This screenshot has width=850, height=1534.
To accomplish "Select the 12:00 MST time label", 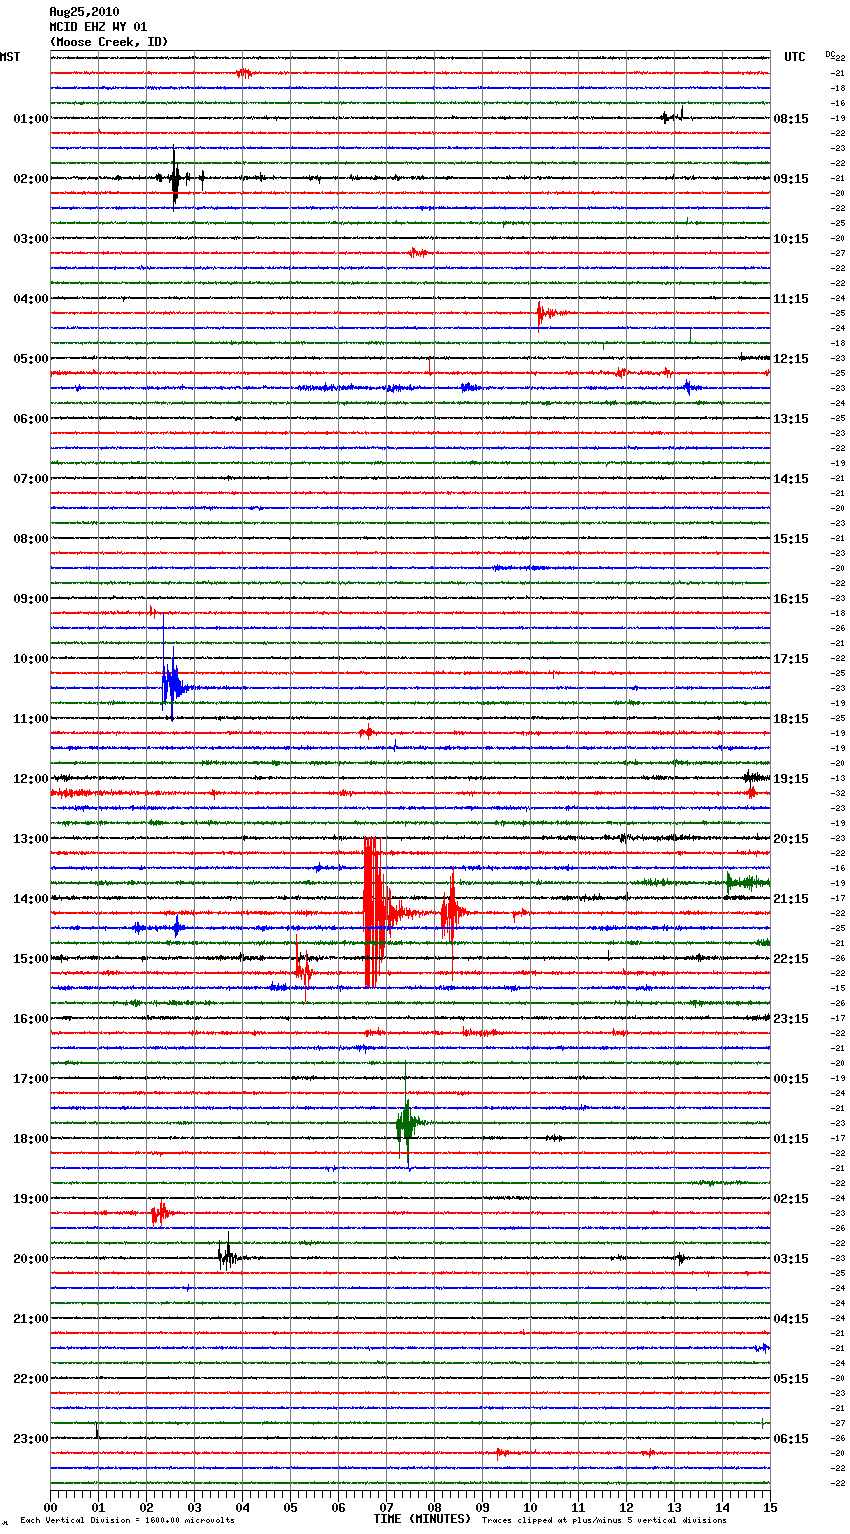I will click(31, 779).
